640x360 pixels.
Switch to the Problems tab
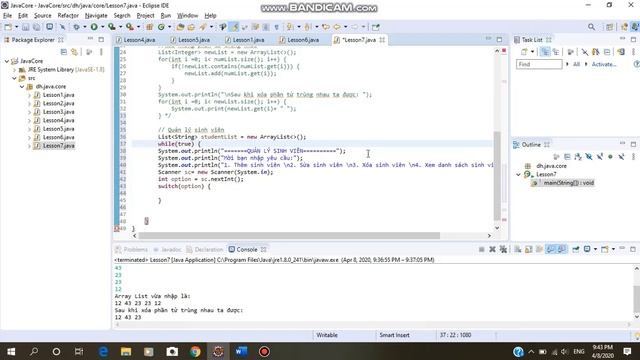tap(131, 249)
